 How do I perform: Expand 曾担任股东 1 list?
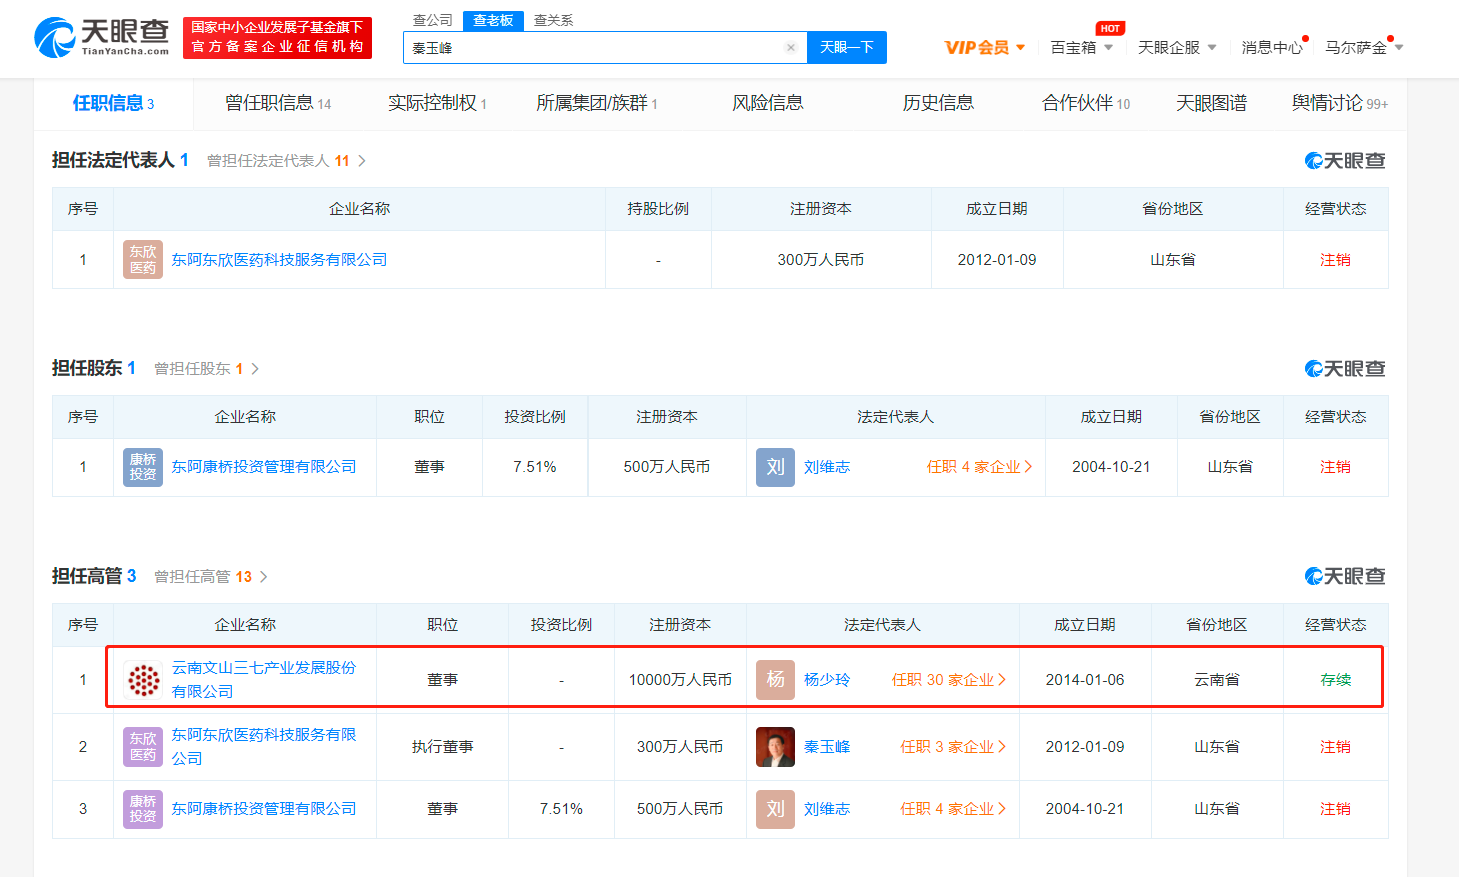206,369
